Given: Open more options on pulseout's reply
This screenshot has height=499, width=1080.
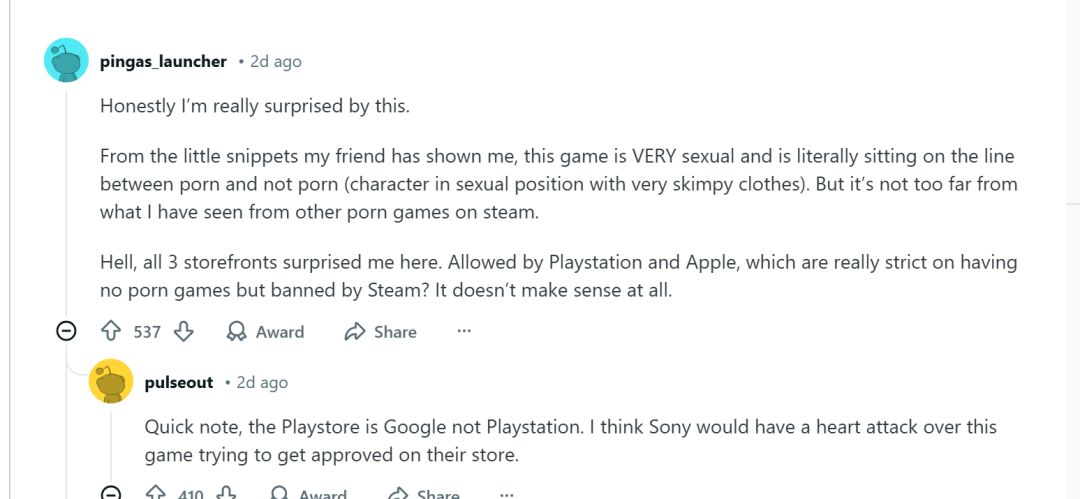Looking at the screenshot, I should 507,493.
